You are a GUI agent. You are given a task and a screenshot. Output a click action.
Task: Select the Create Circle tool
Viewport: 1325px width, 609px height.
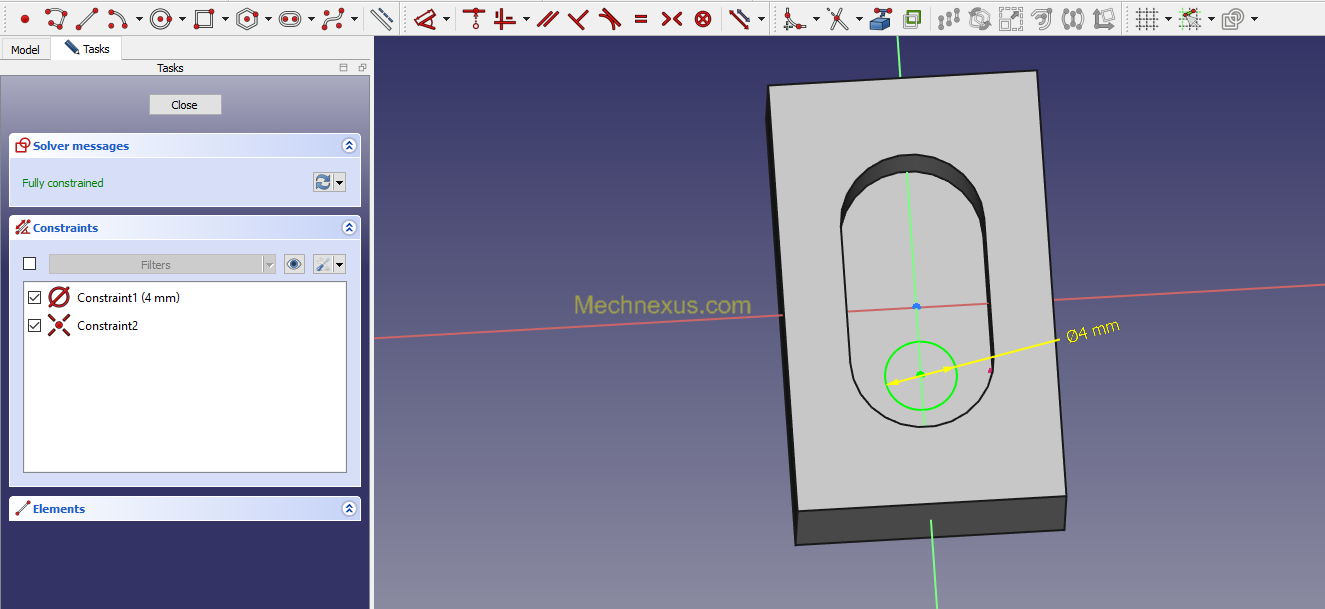coord(162,18)
